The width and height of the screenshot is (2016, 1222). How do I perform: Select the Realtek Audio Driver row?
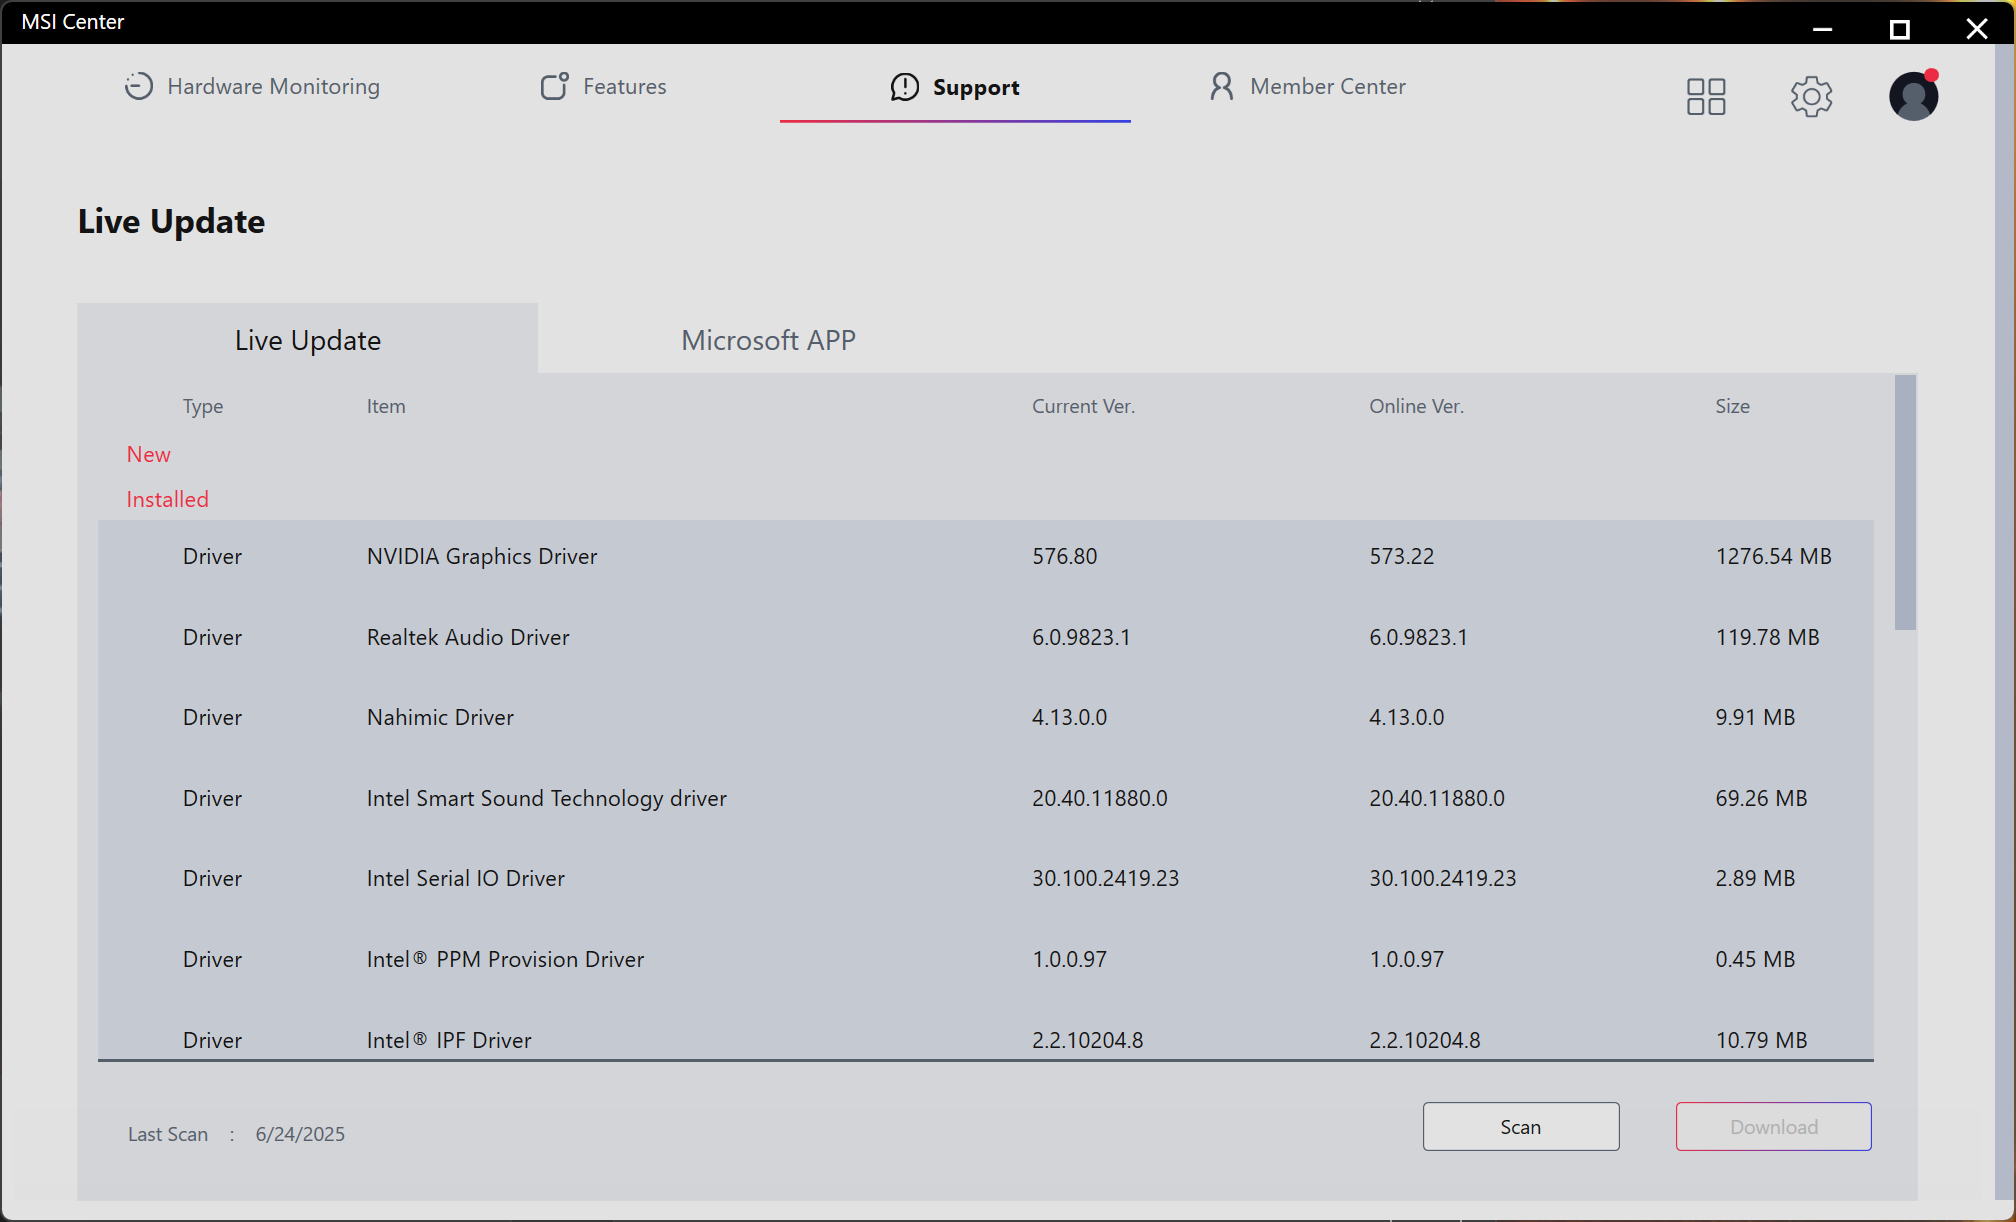click(985, 638)
